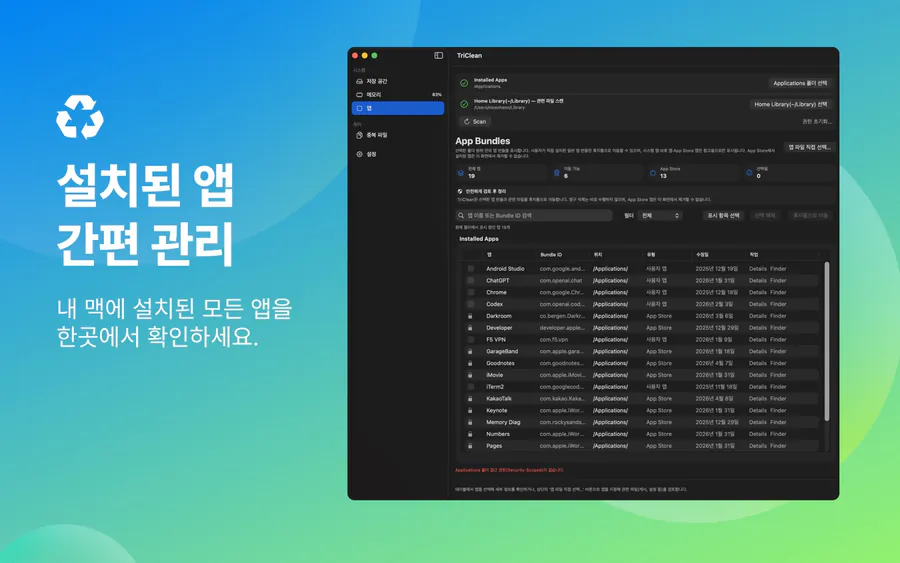
Task: Check the iTerm2 row checkbox
Action: click(x=471, y=387)
